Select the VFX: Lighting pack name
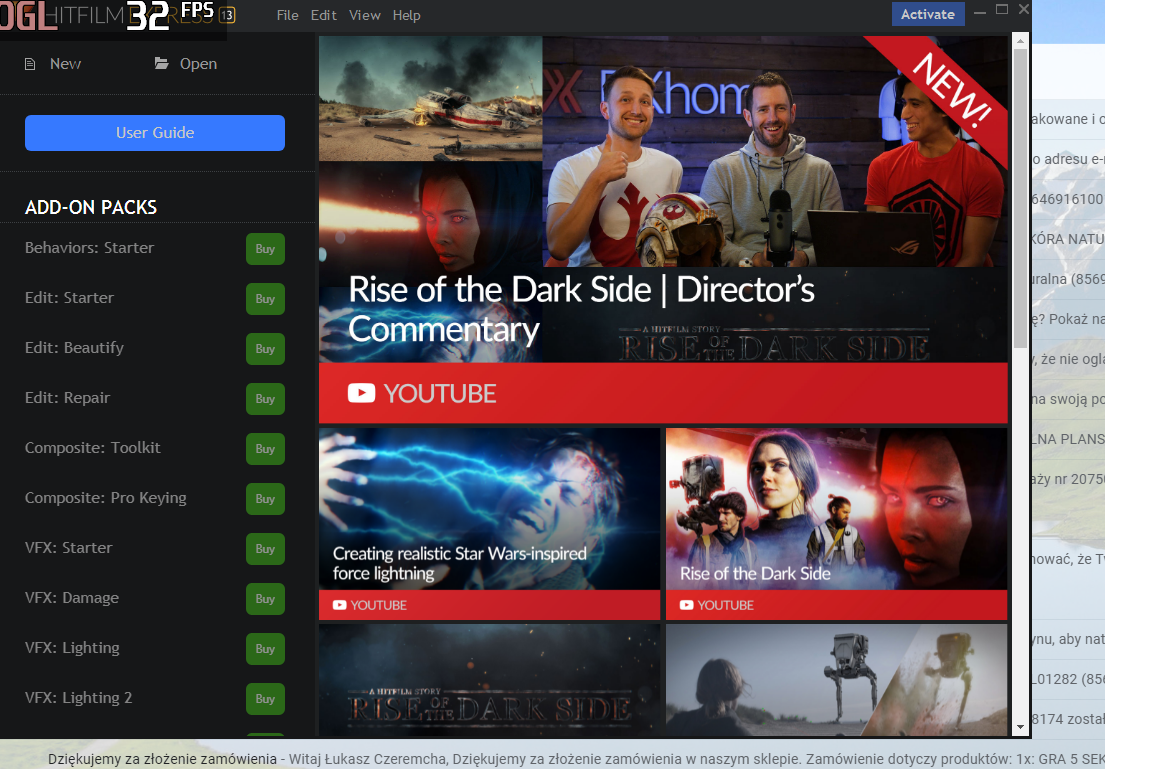 tap(72, 647)
